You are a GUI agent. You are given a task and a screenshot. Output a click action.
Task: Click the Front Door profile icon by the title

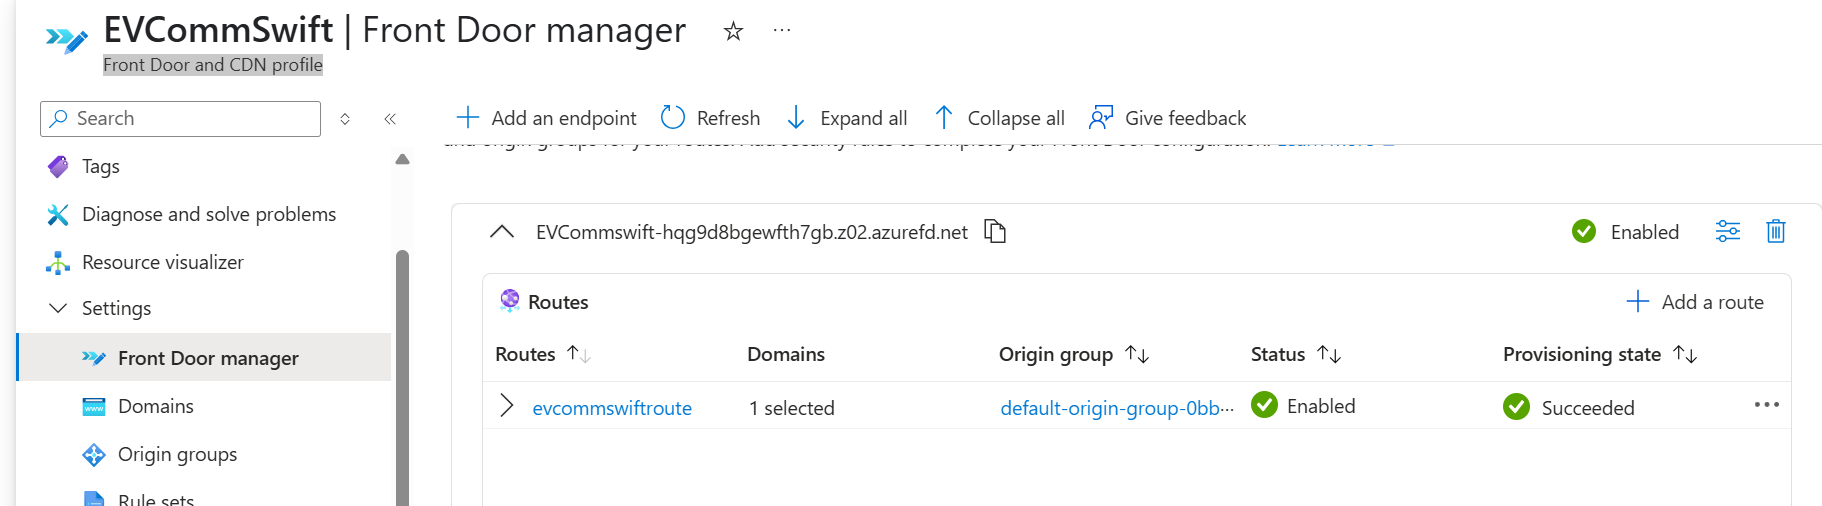click(x=66, y=40)
